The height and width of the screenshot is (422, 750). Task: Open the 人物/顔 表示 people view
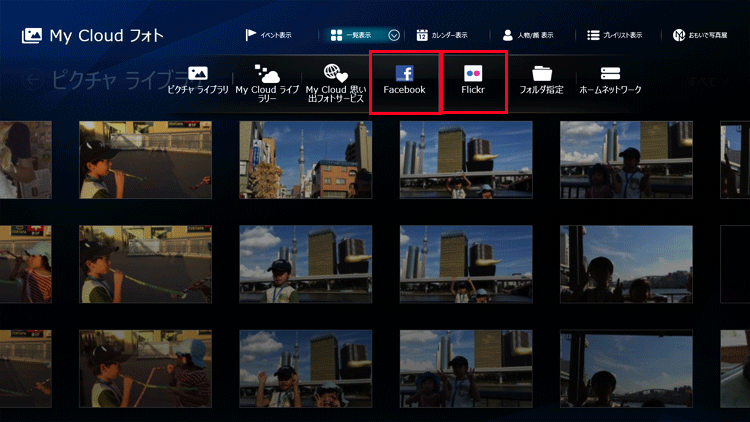click(x=528, y=35)
